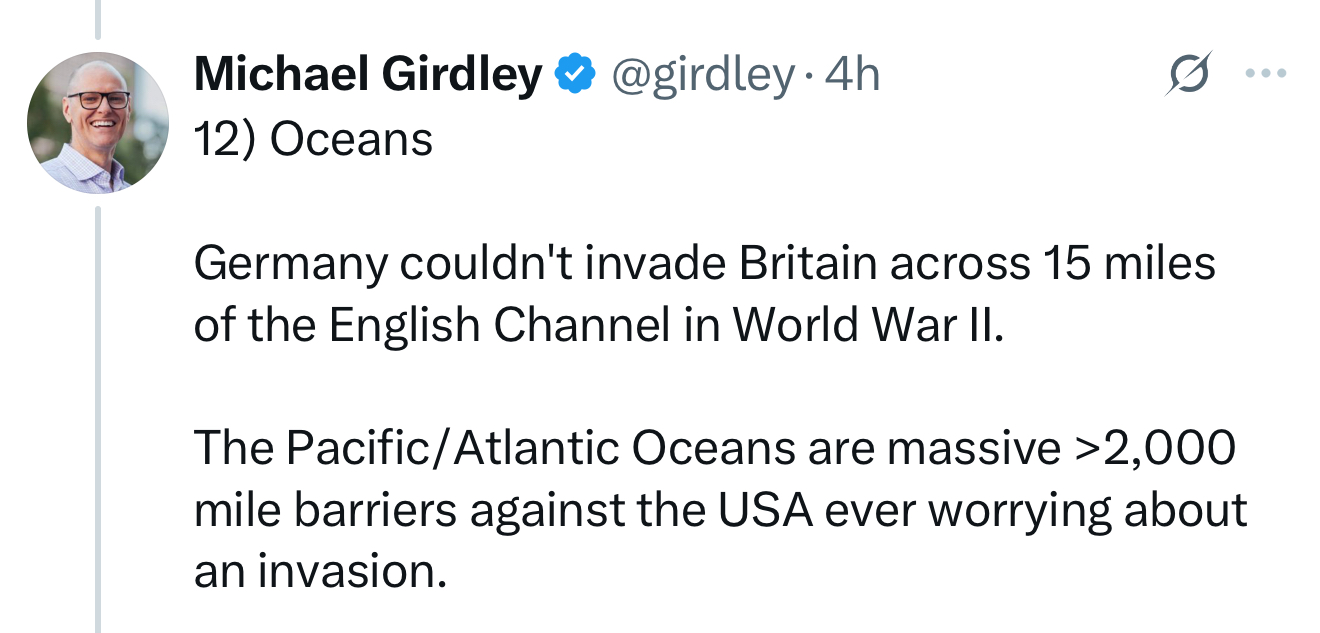Click the word "USA" in the post
Screen dimensions: 1320x633
pos(771,511)
